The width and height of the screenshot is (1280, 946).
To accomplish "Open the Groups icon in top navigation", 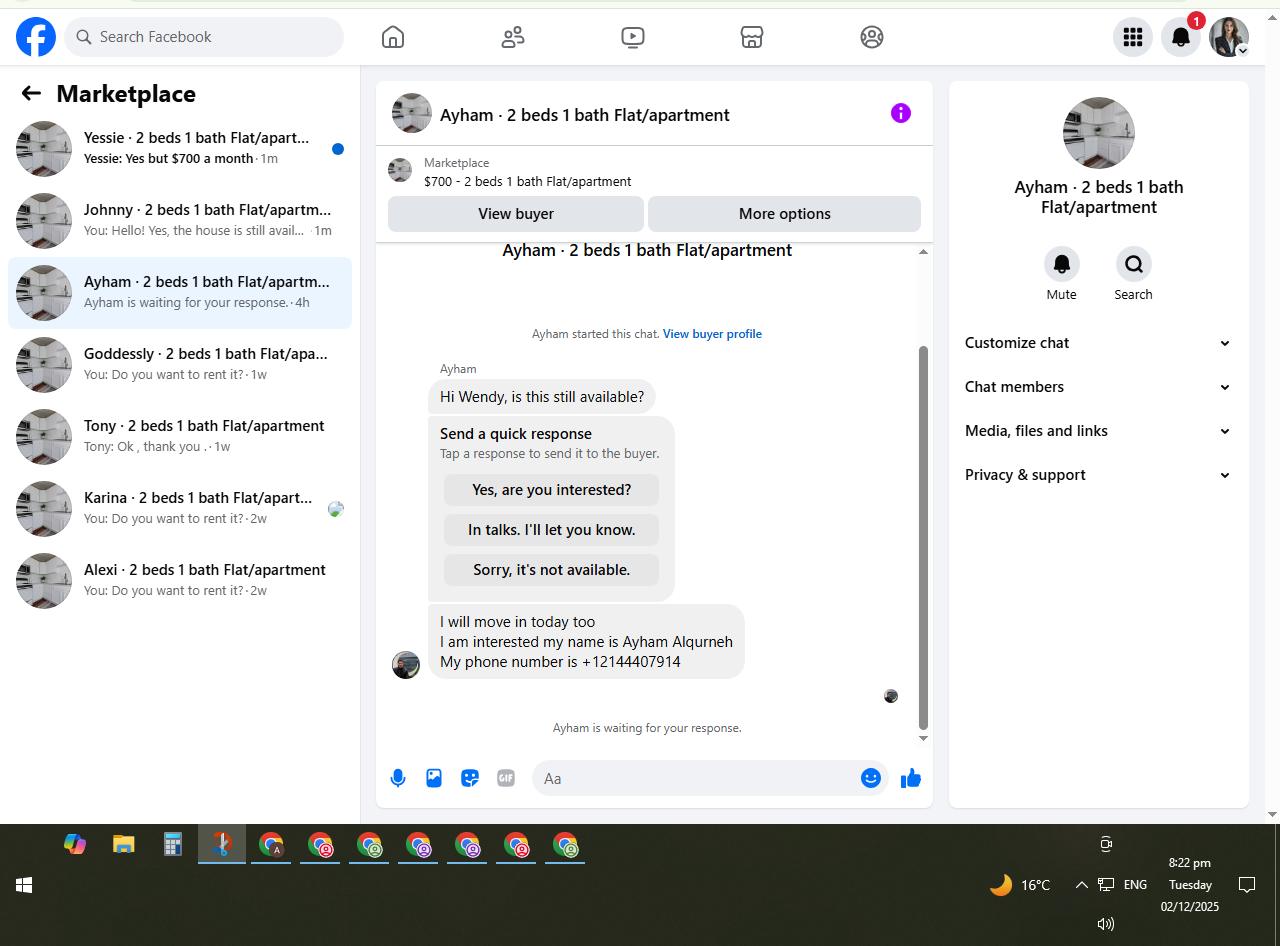I will coord(872,37).
